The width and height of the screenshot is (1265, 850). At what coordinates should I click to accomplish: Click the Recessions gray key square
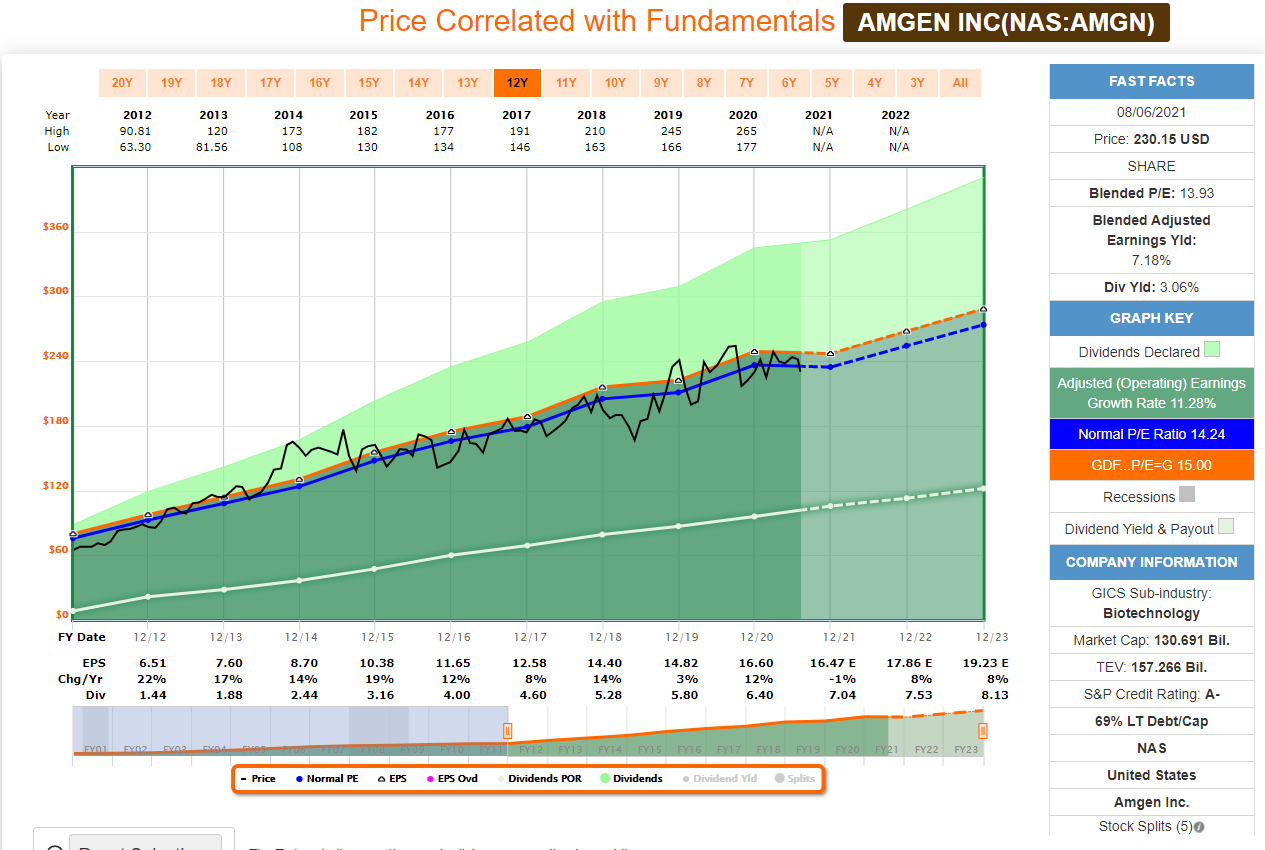pos(1187,495)
